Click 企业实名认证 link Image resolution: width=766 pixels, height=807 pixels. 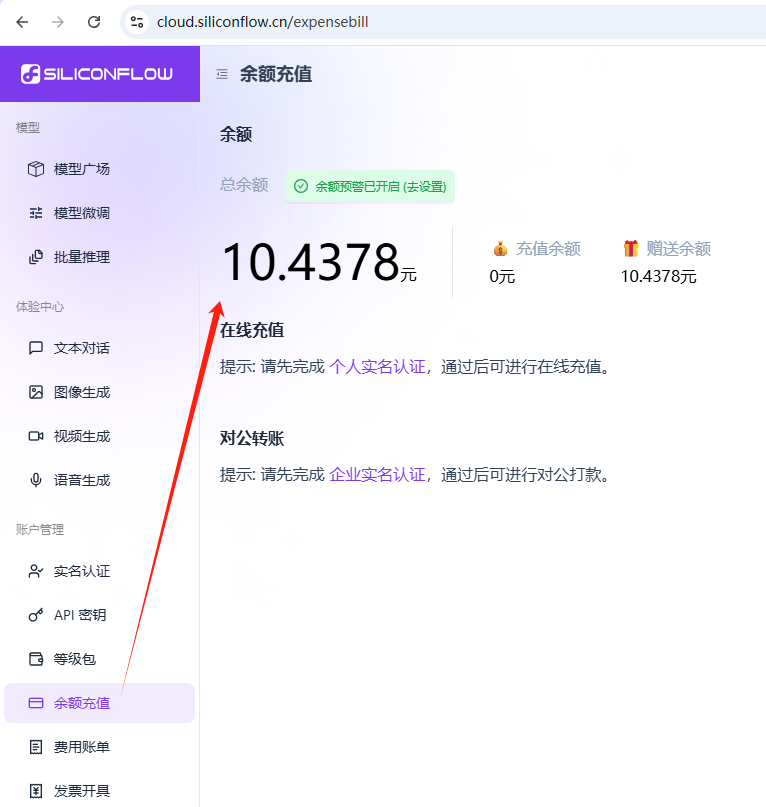pos(377,475)
